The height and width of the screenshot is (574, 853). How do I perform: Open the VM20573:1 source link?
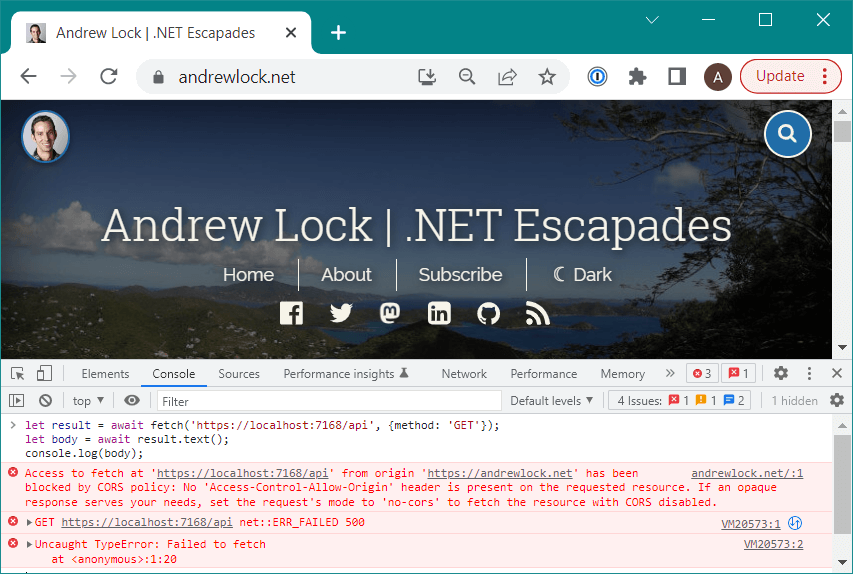(x=751, y=524)
